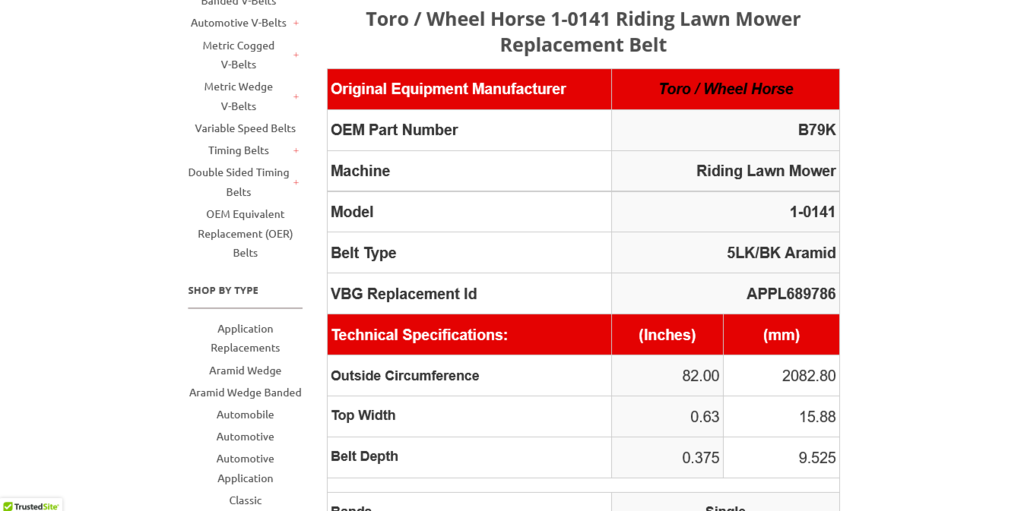Open Aramid Wedge type link
This screenshot has height=511, width=1024.
[245, 370]
